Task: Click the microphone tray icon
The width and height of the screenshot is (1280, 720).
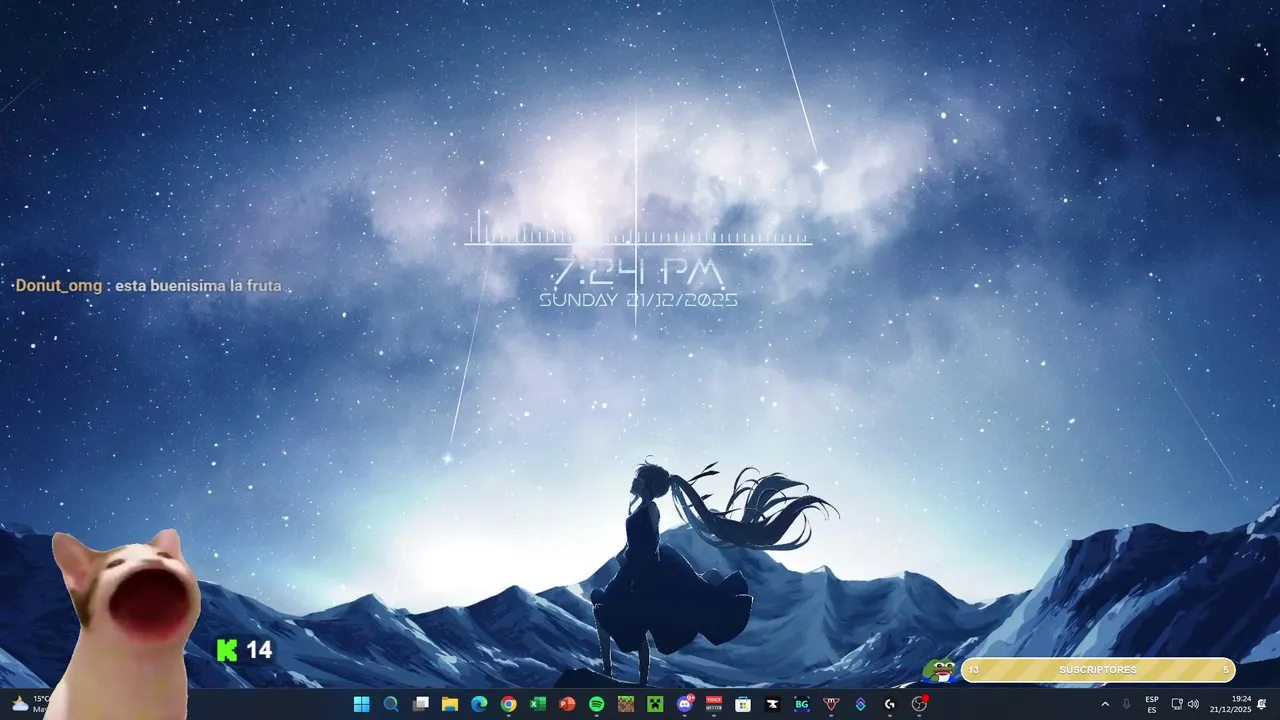Action: [1127, 704]
